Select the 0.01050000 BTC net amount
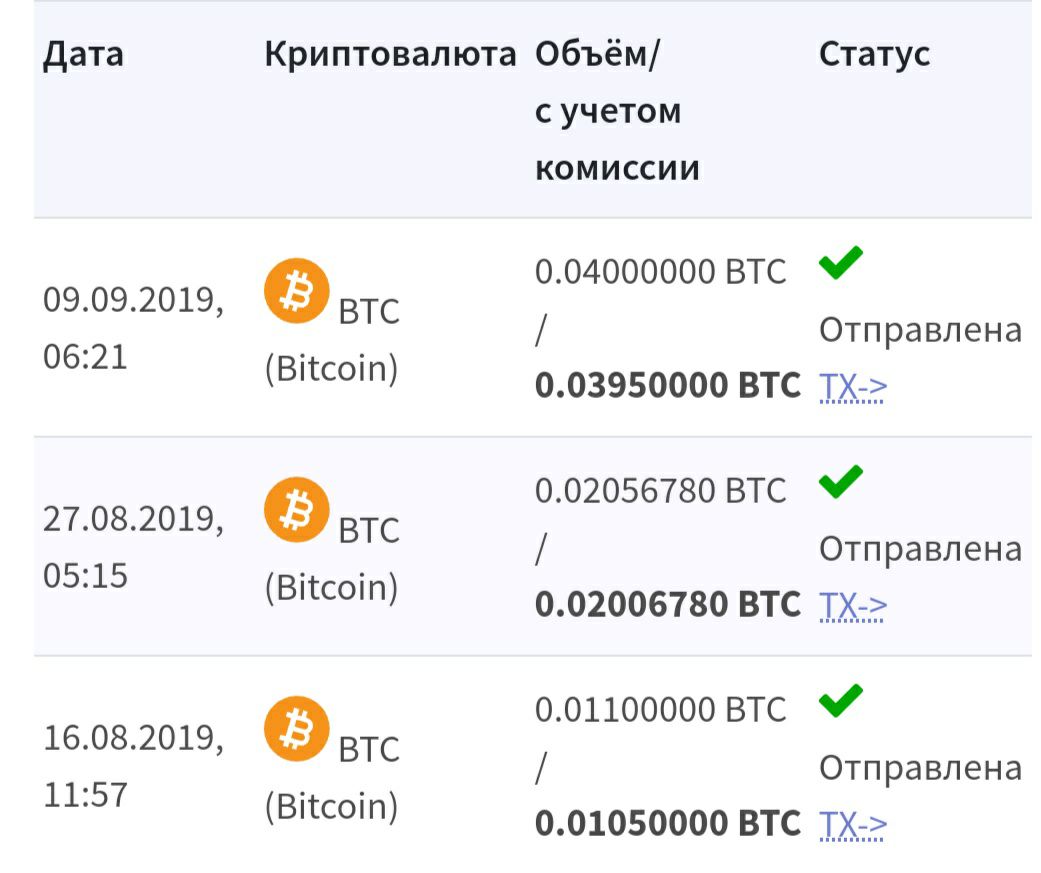This screenshot has width=1041, height=873. pos(667,824)
